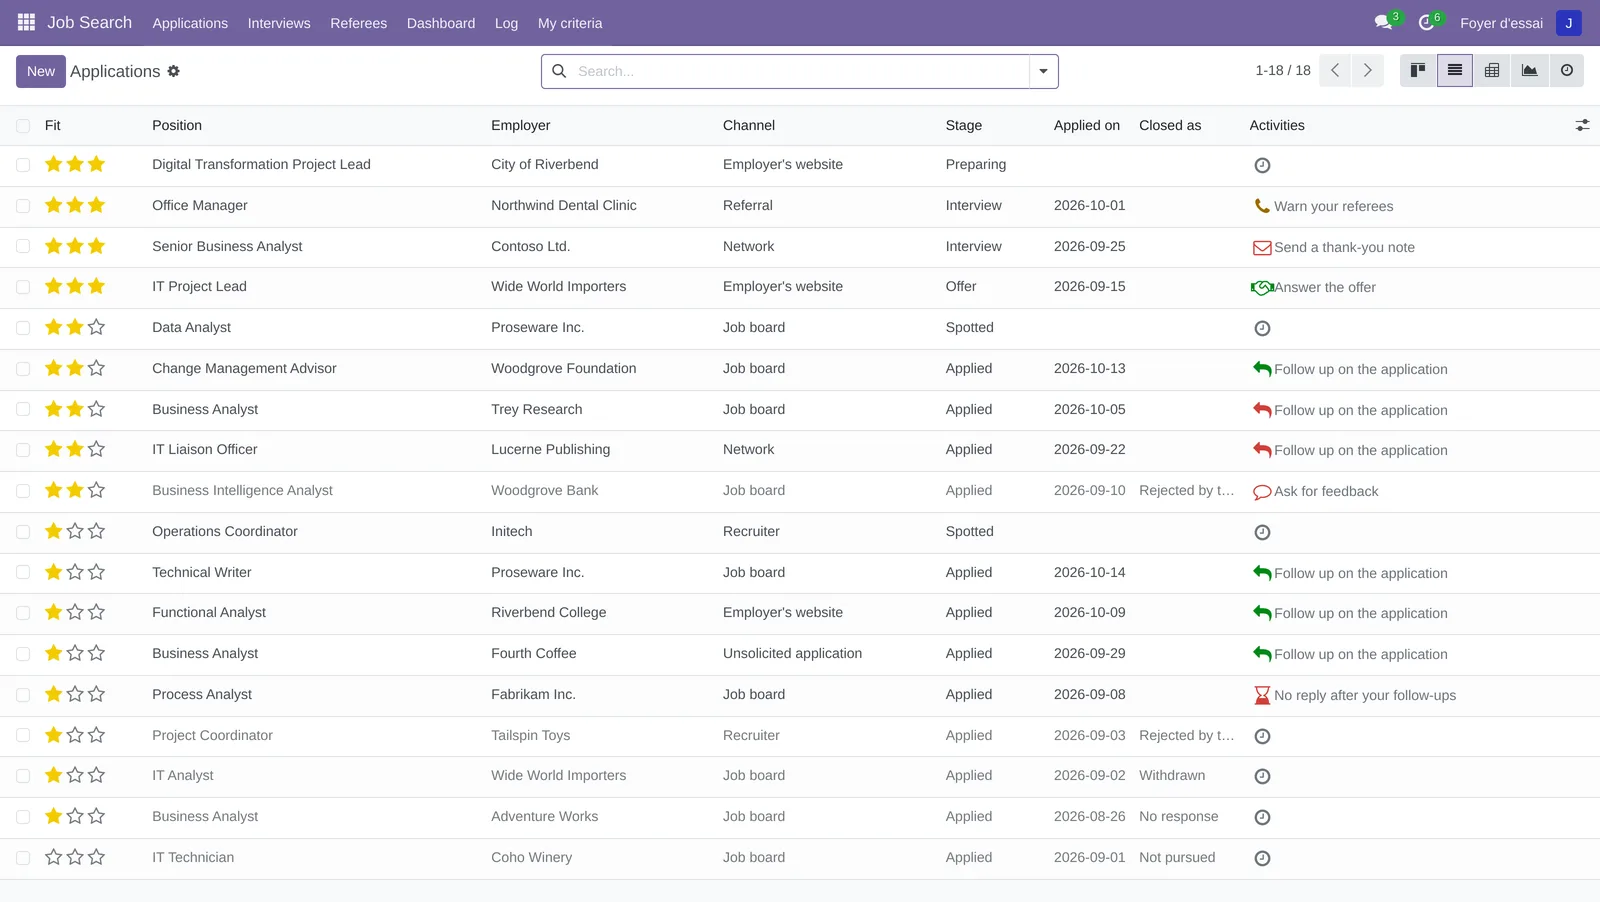The height and width of the screenshot is (902, 1600).
Task: Check the Change Management Advisor row
Action: pyautogui.click(x=23, y=369)
